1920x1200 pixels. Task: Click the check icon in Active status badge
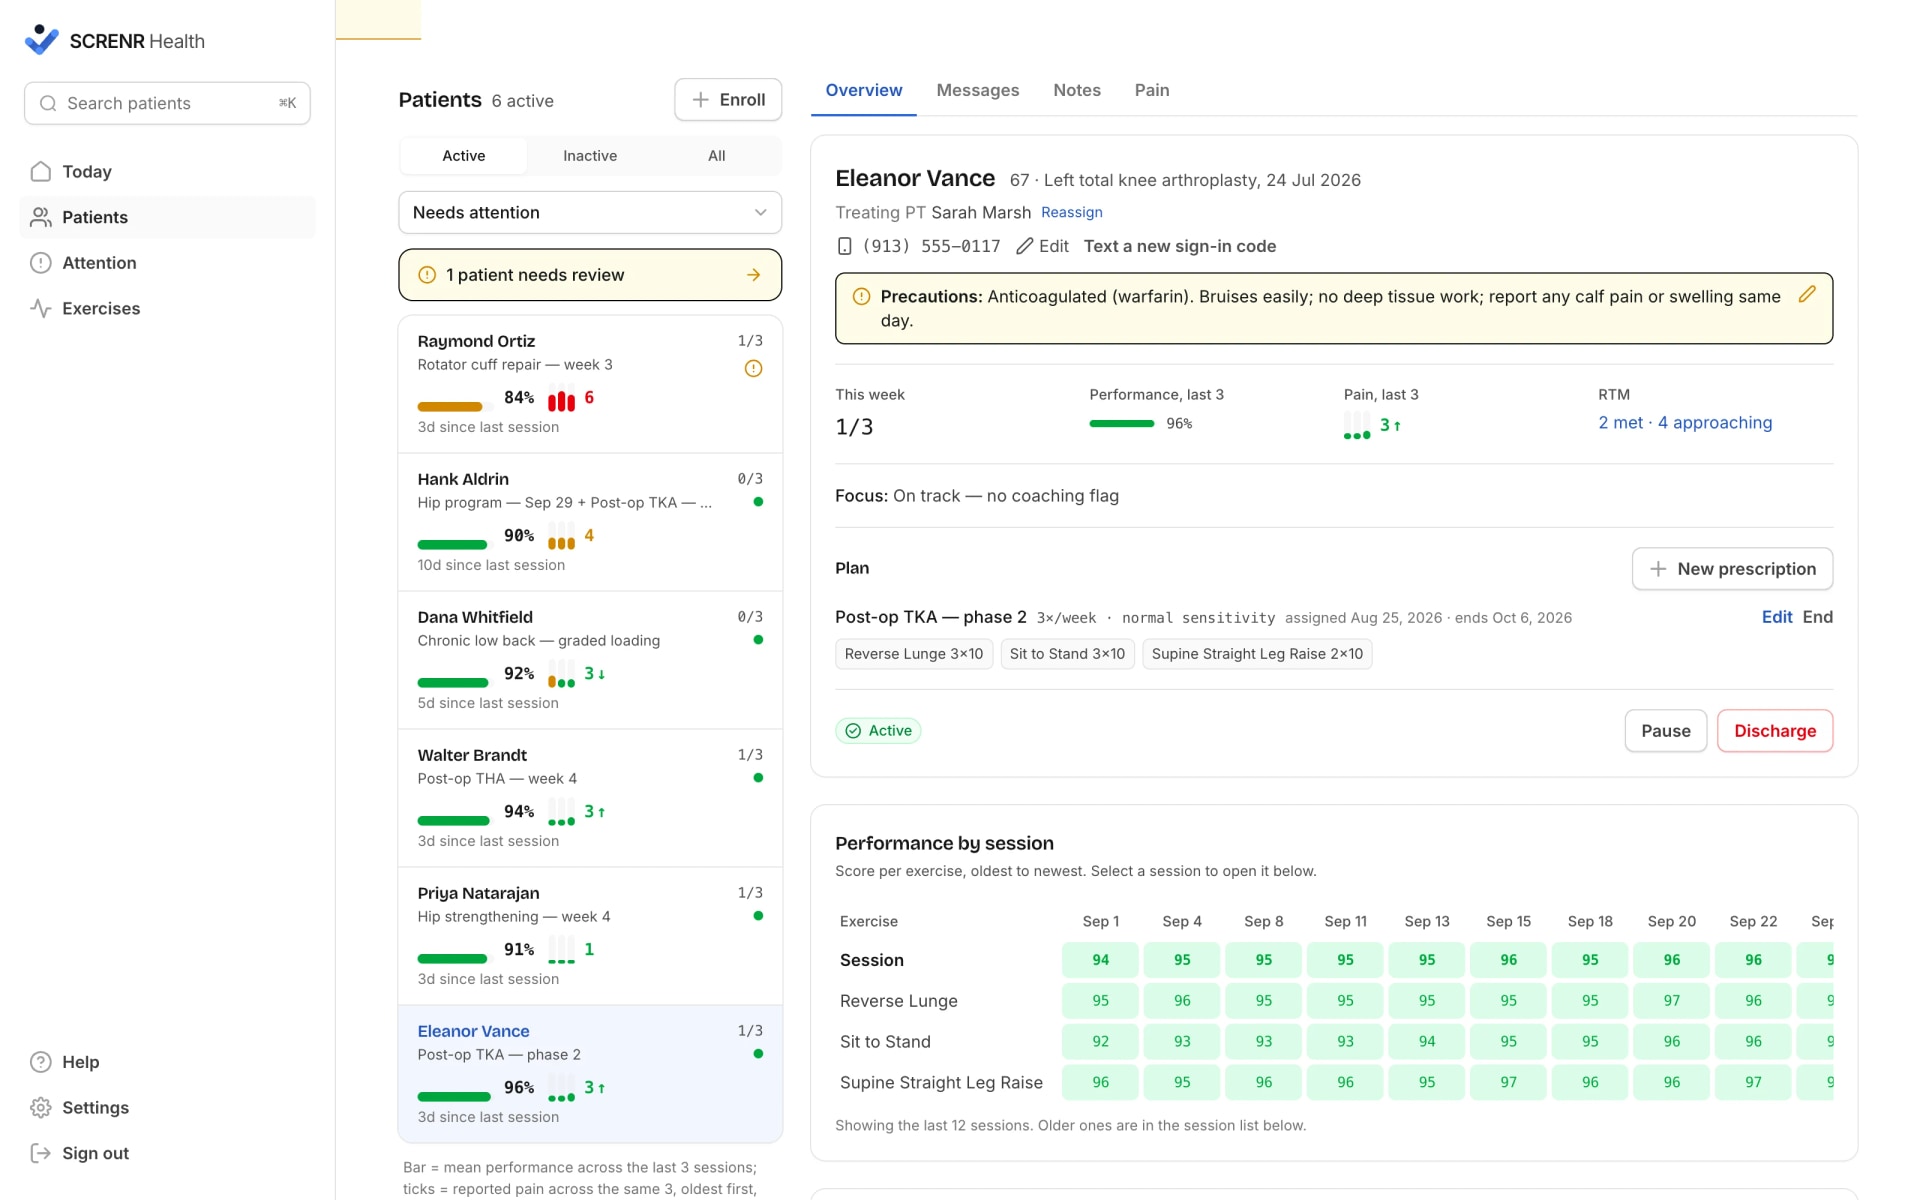click(x=853, y=731)
